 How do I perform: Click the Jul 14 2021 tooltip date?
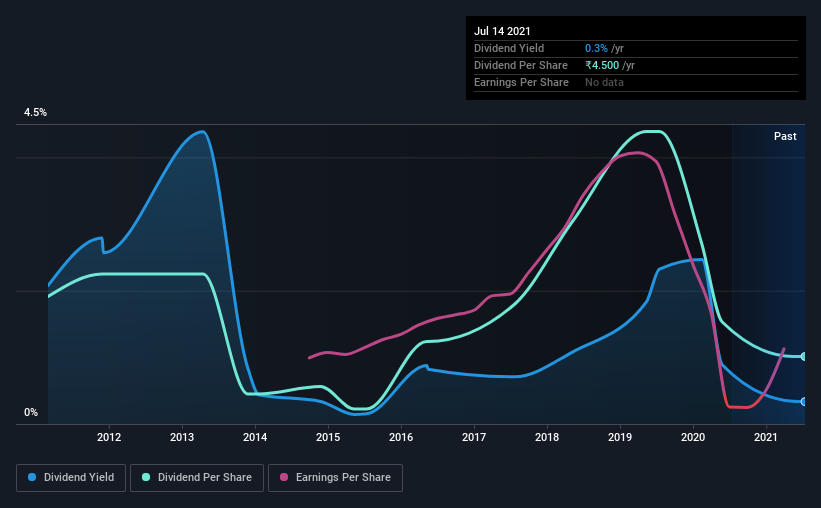[502, 31]
